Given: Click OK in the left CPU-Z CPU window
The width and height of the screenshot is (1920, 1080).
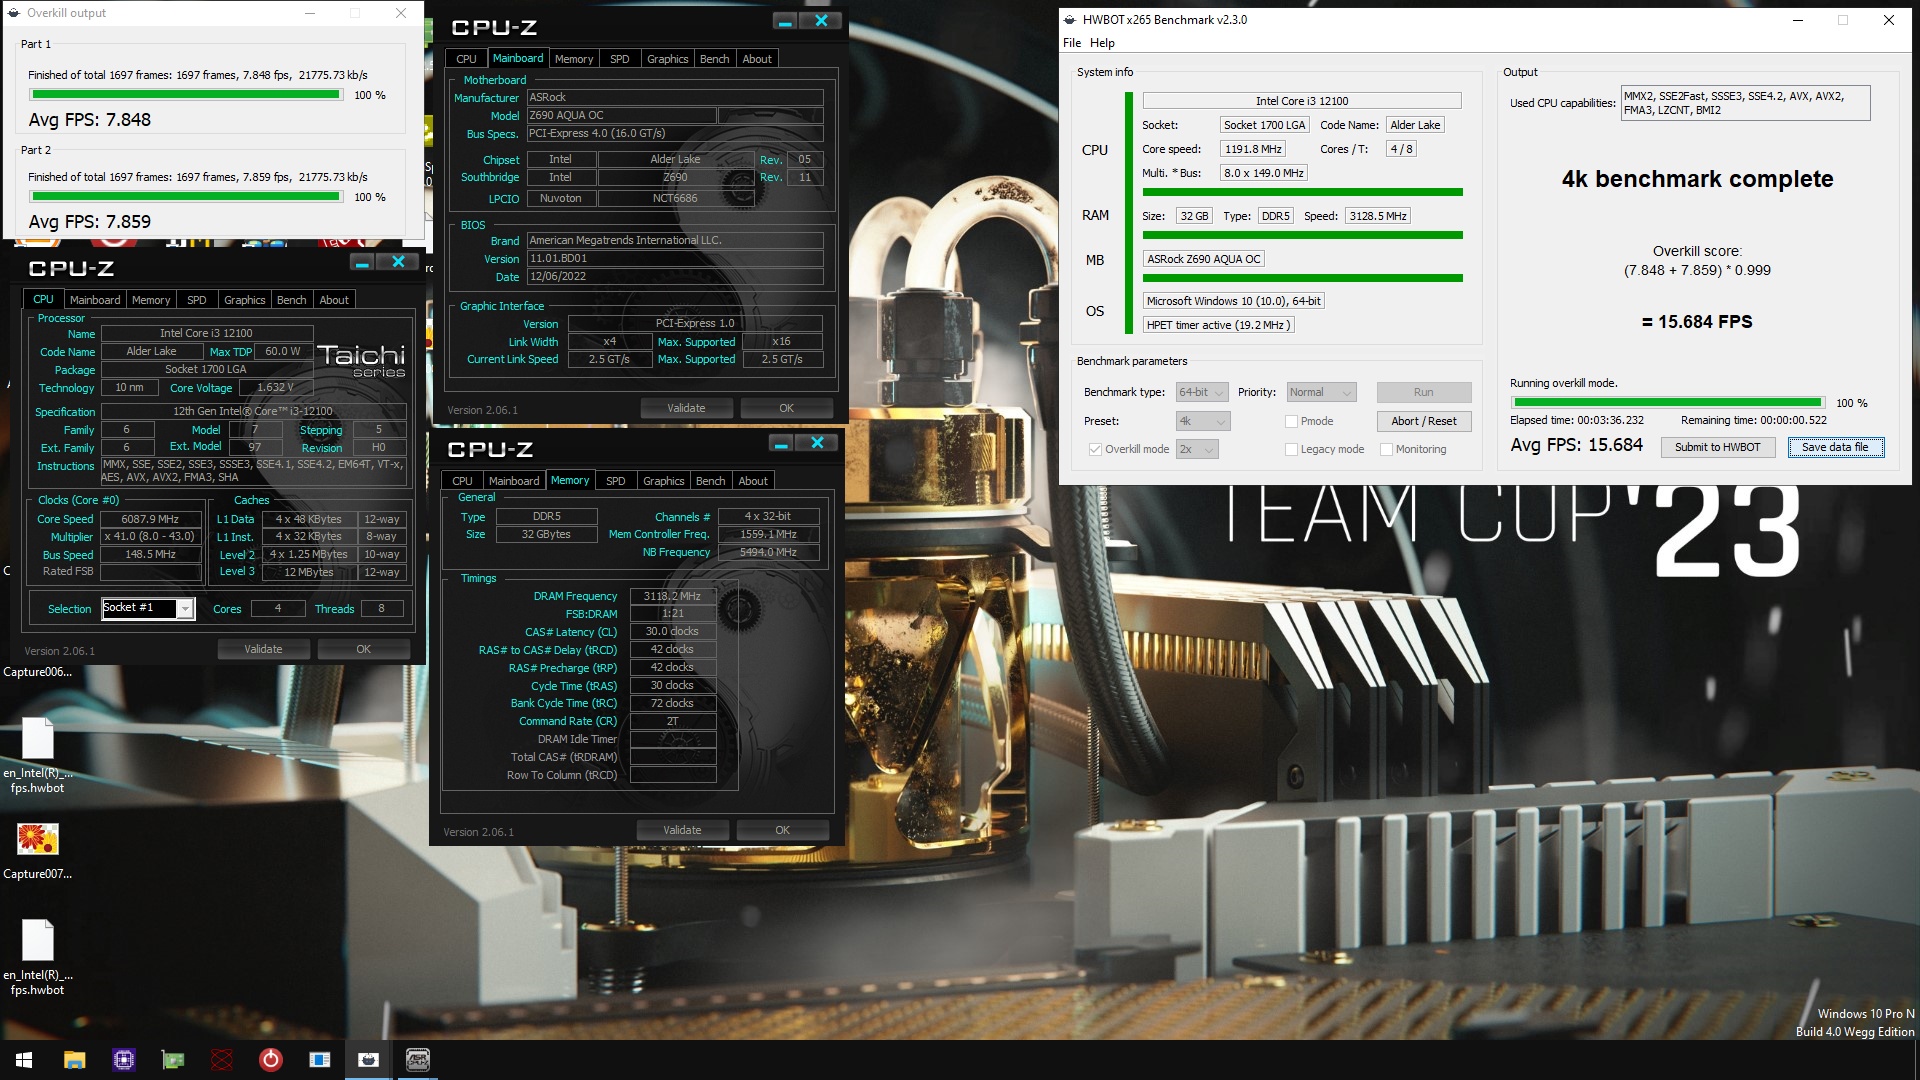Looking at the screenshot, I should point(363,649).
